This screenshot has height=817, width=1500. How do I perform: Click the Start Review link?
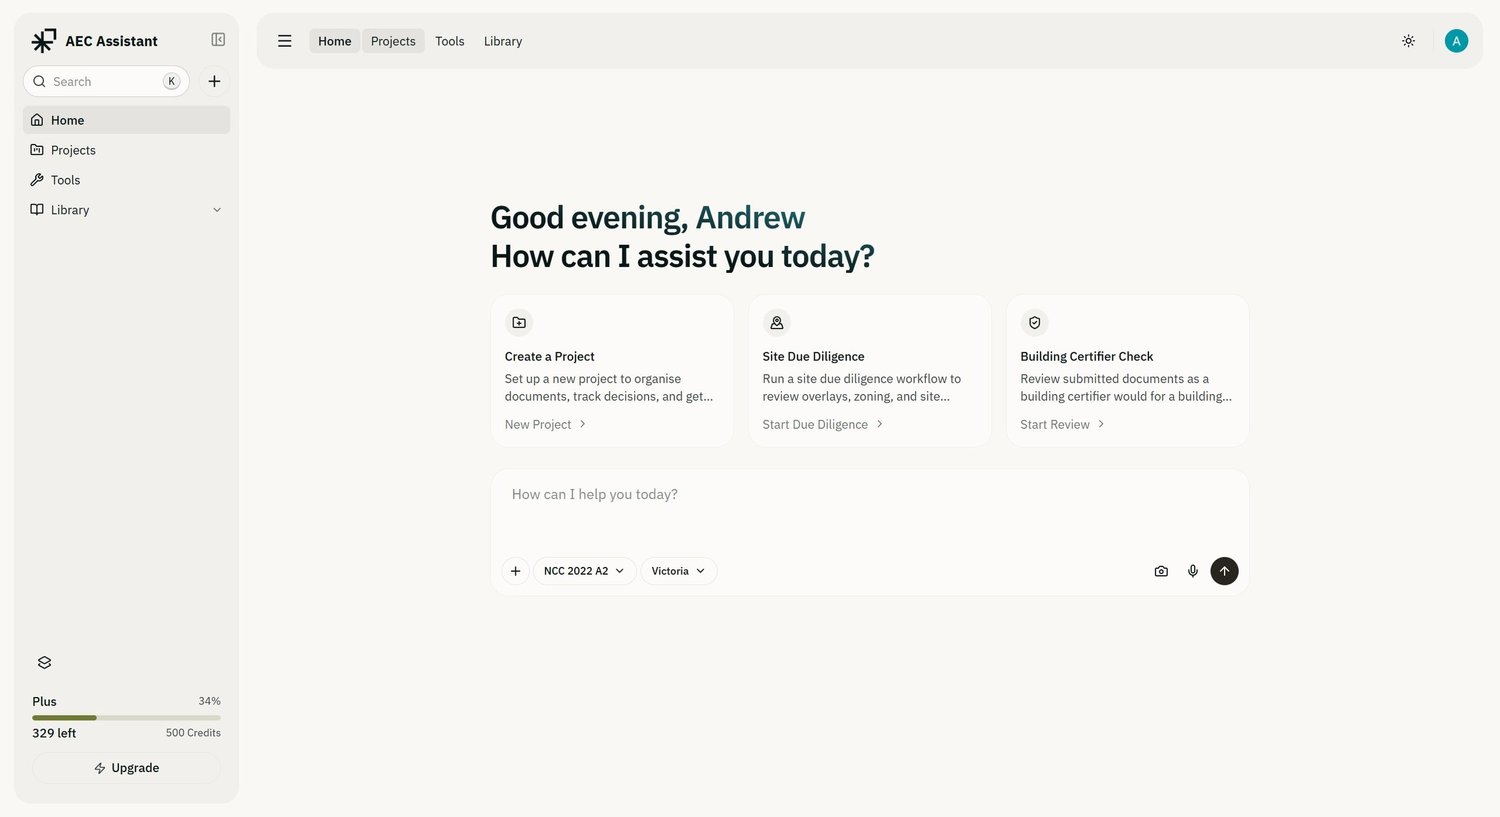(x=1062, y=424)
